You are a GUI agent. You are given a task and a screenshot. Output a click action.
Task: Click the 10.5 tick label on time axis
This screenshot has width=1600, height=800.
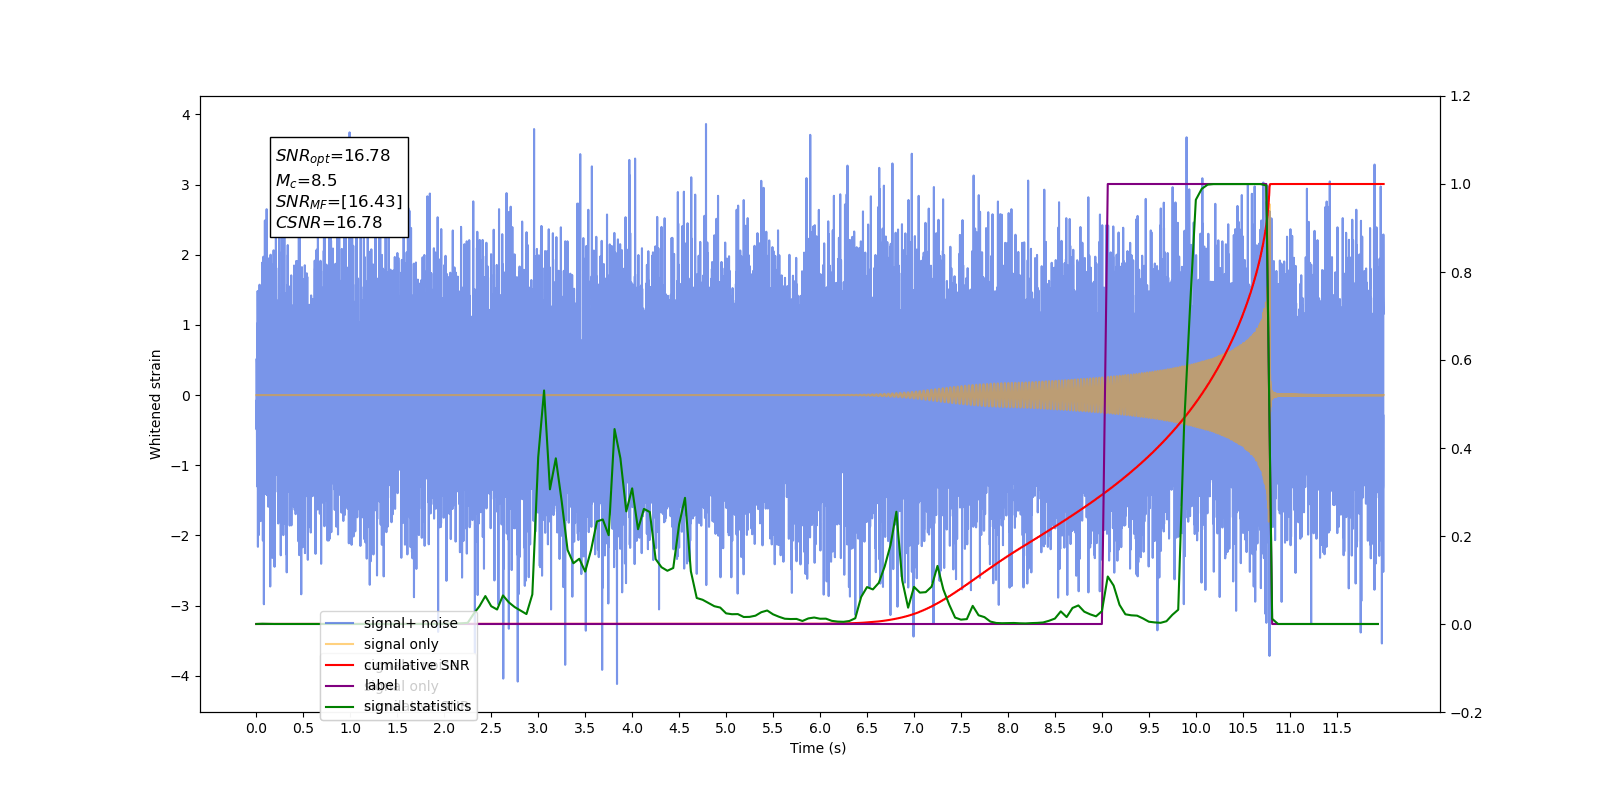(1243, 728)
